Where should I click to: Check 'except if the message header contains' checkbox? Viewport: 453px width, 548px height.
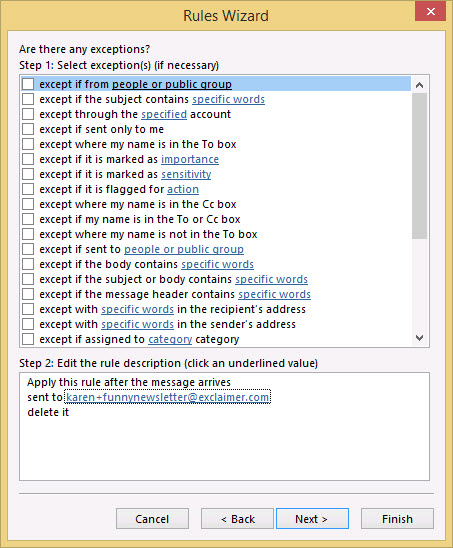click(x=28, y=294)
